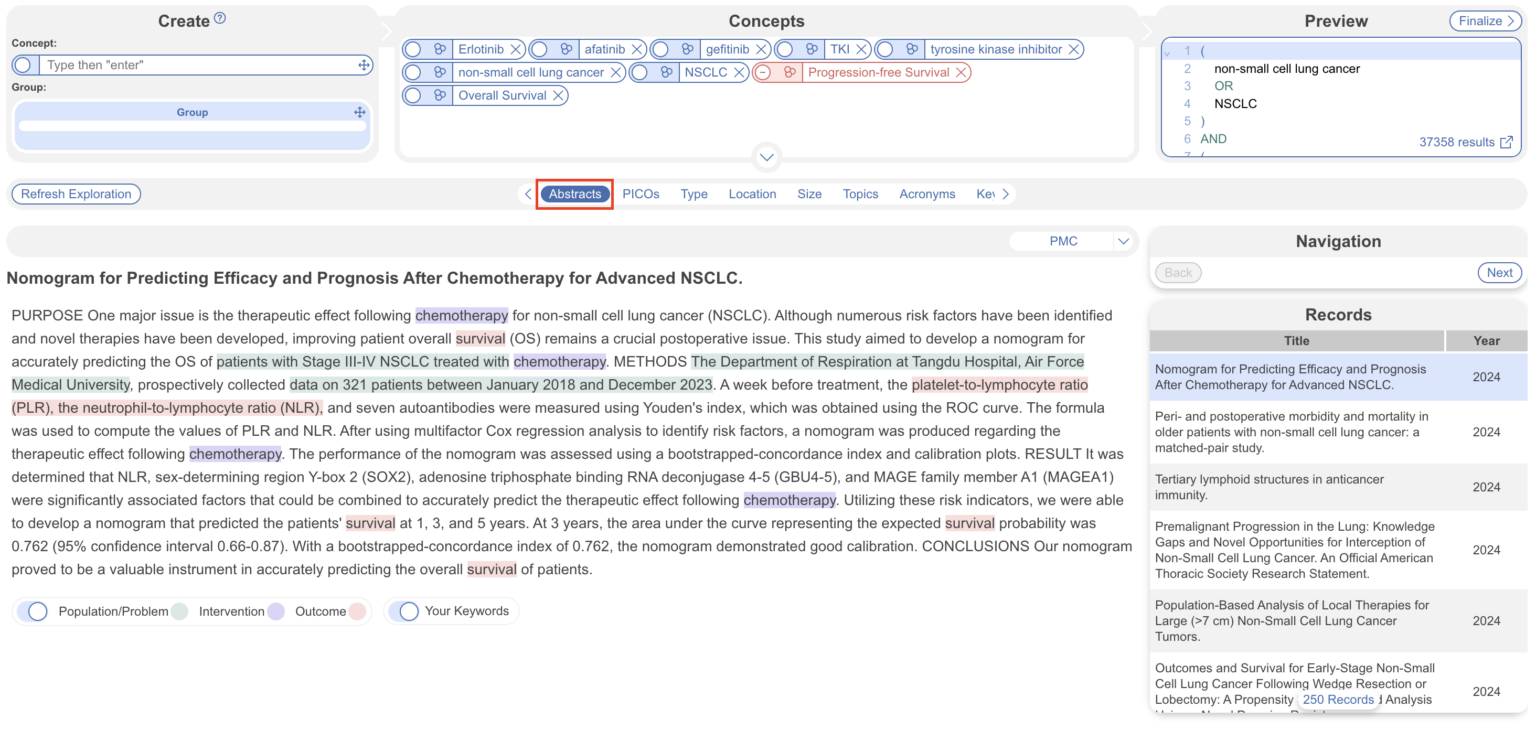Click the Finalize button
The width and height of the screenshot is (1536, 730).
[x=1484, y=20]
